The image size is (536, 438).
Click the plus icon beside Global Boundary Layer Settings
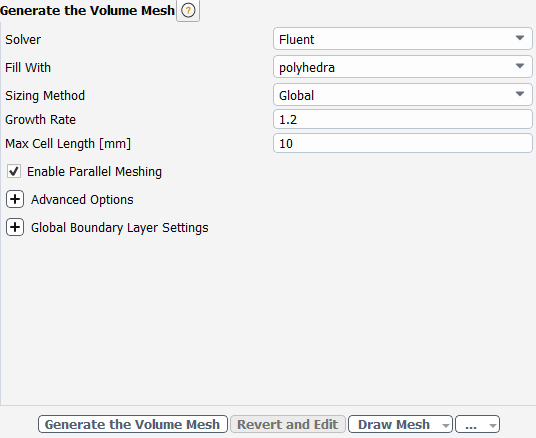point(15,227)
